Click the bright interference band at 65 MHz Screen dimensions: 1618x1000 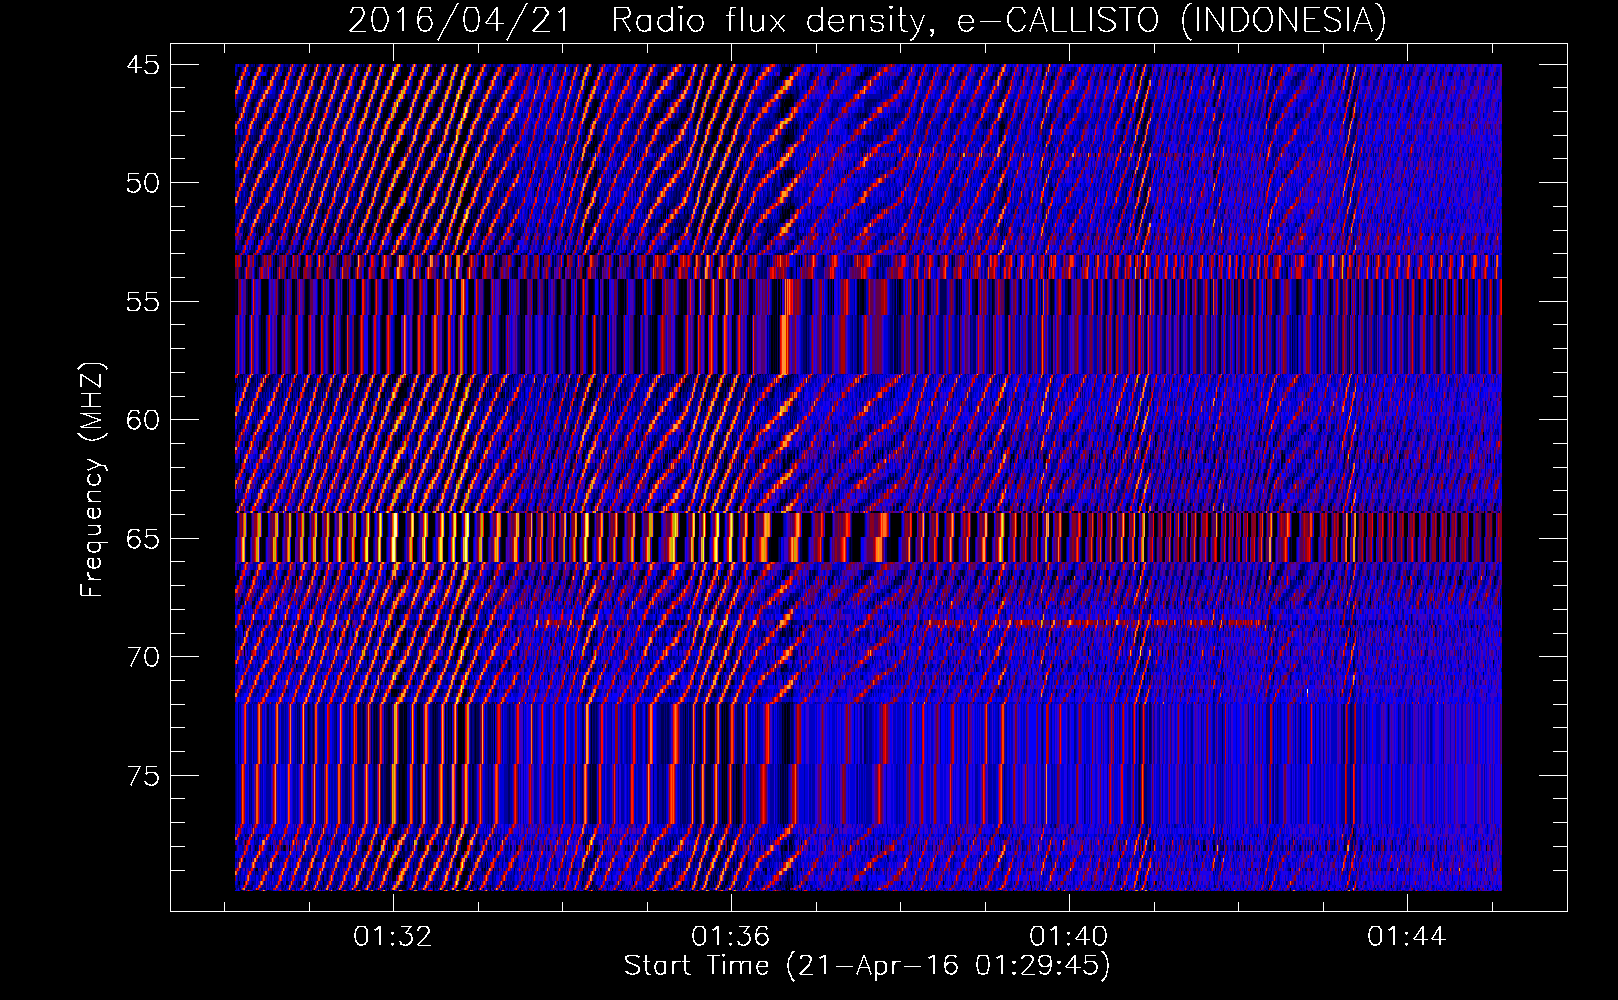[868, 537]
